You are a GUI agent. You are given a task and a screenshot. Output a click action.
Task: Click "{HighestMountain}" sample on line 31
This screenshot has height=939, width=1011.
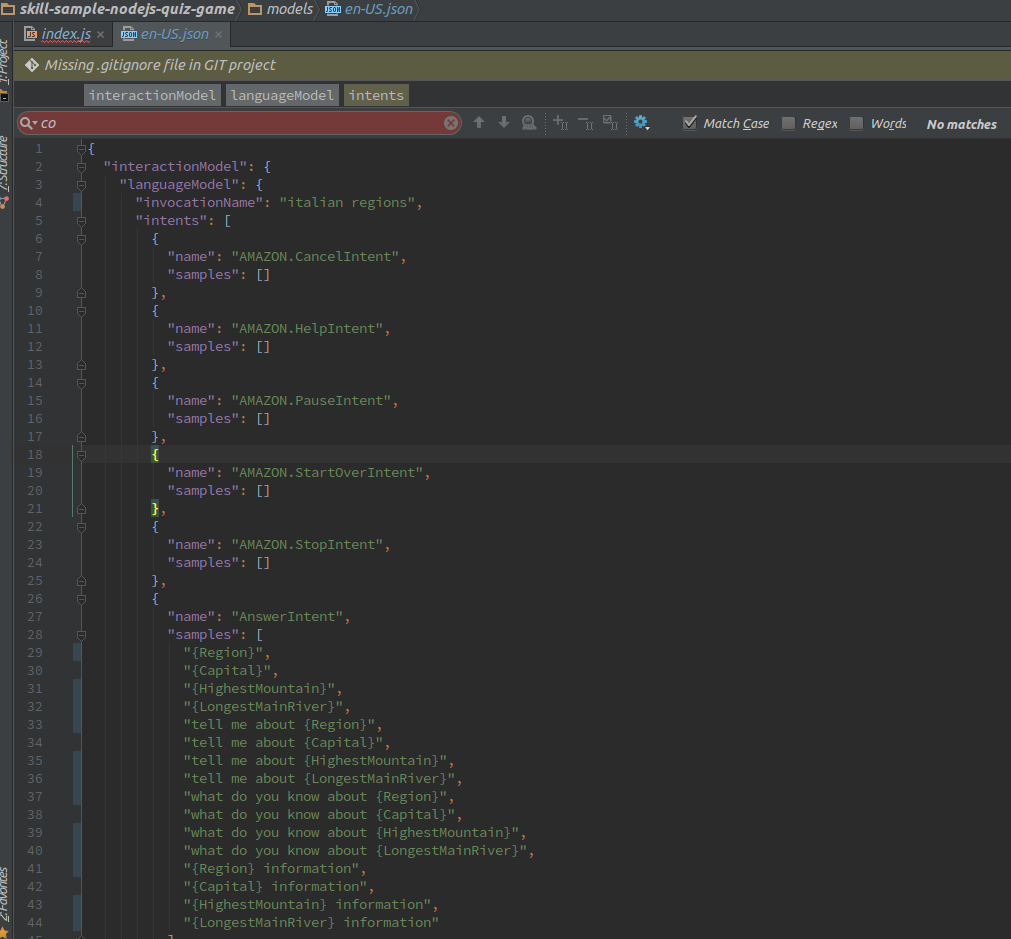pyautogui.click(x=259, y=689)
